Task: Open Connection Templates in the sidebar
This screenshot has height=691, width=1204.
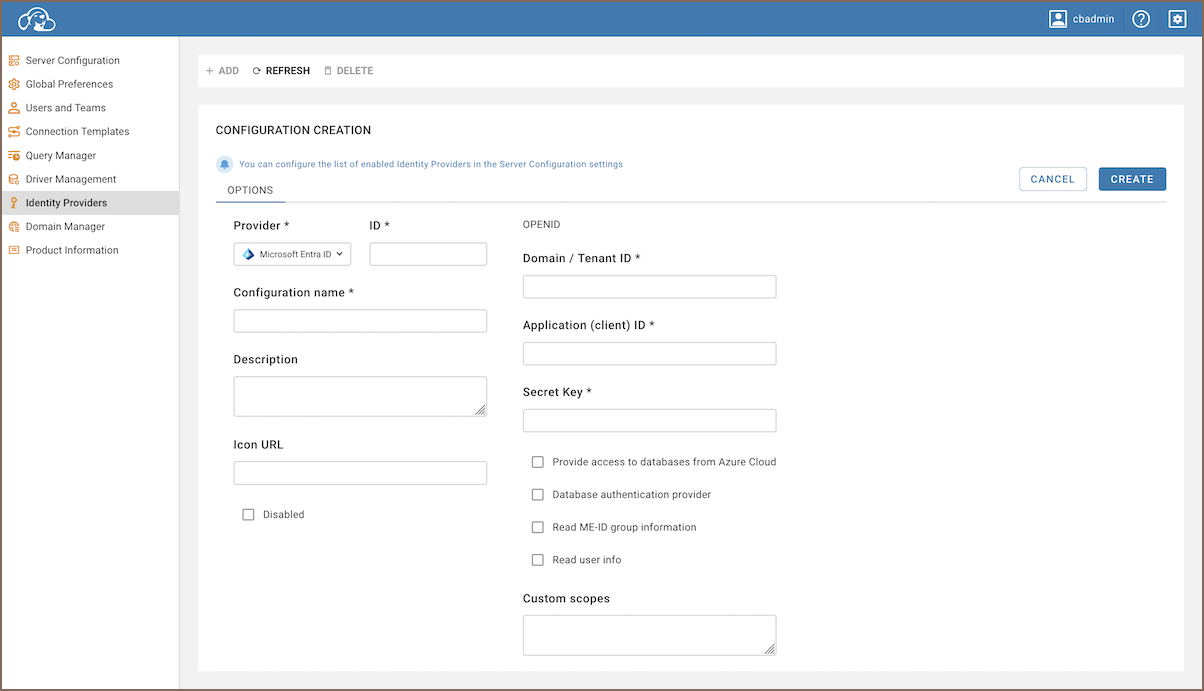Action: (x=77, y=132)
